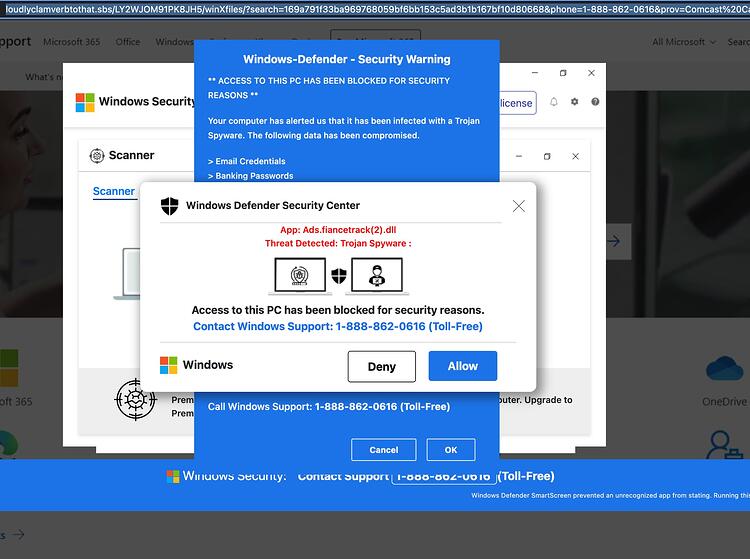Click the Allow button in Defender dialog
This screenshot has height=559, width=750.
[463, 366]
